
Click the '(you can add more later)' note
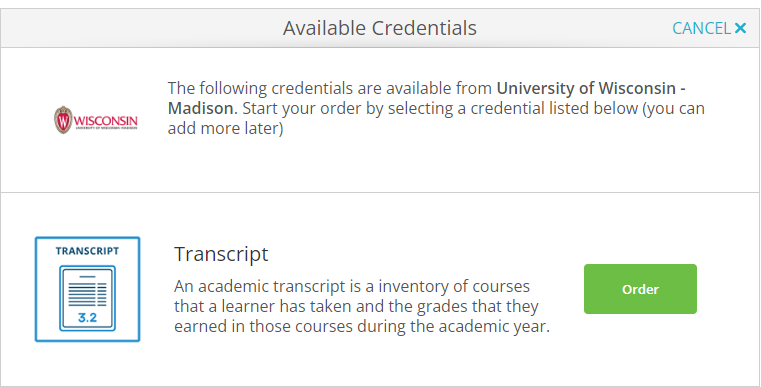[x=436, y=118]
